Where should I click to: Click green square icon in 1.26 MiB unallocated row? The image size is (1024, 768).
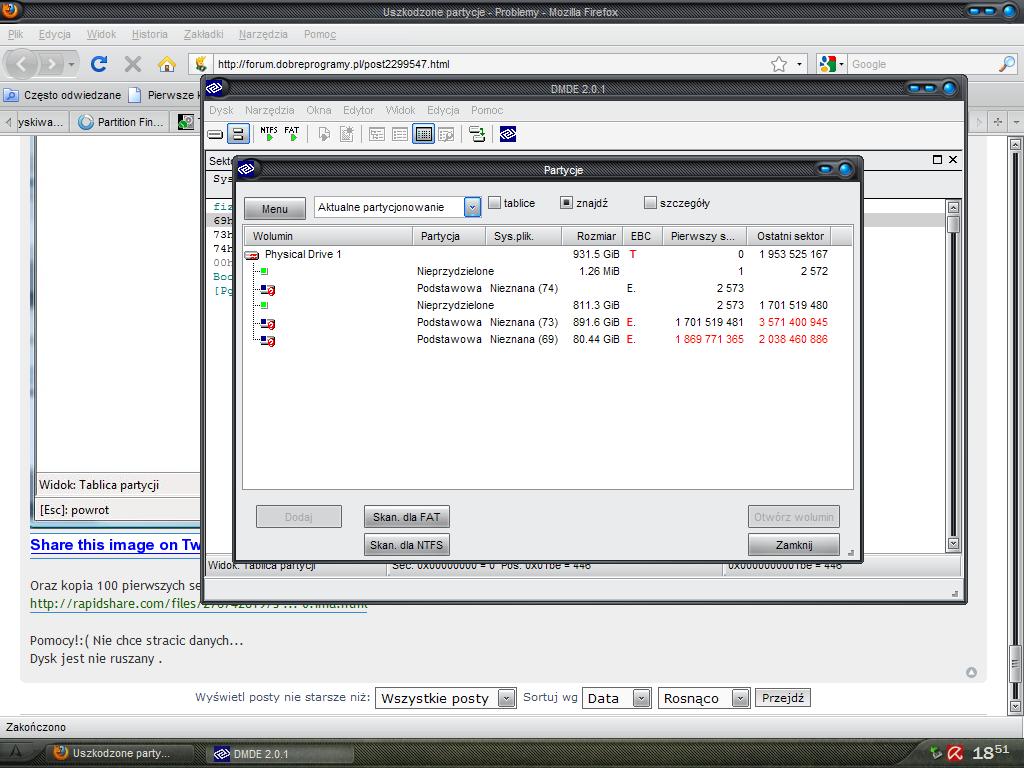264,271
